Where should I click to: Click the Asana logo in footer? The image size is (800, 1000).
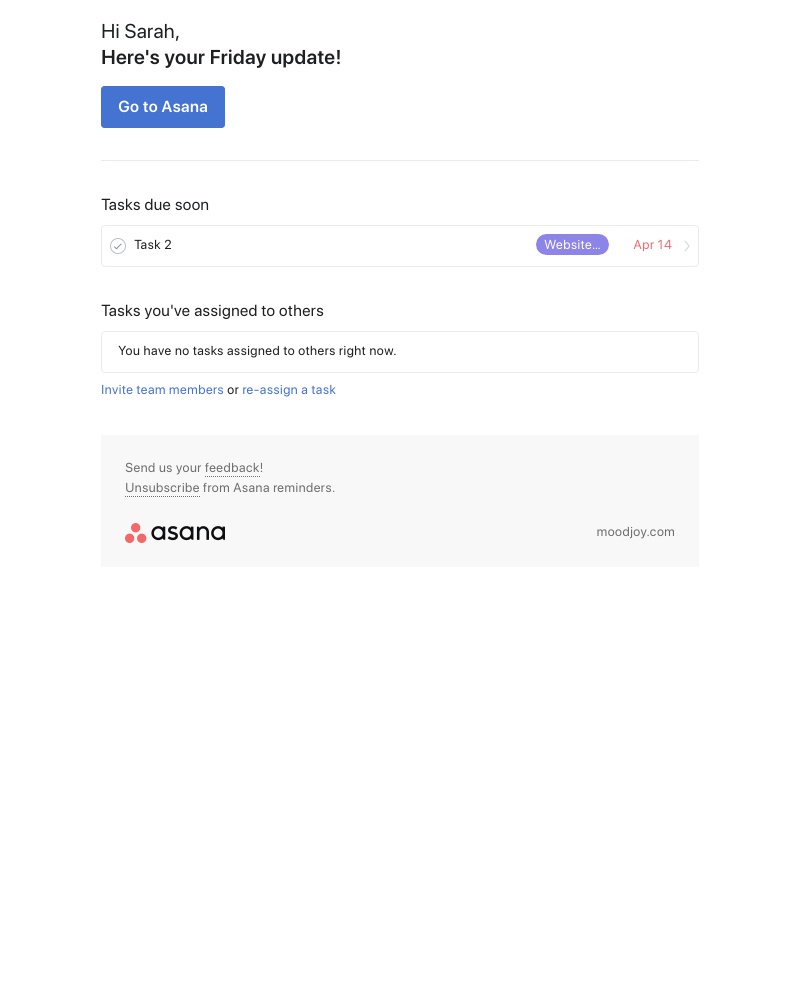[x=175, y=533]
